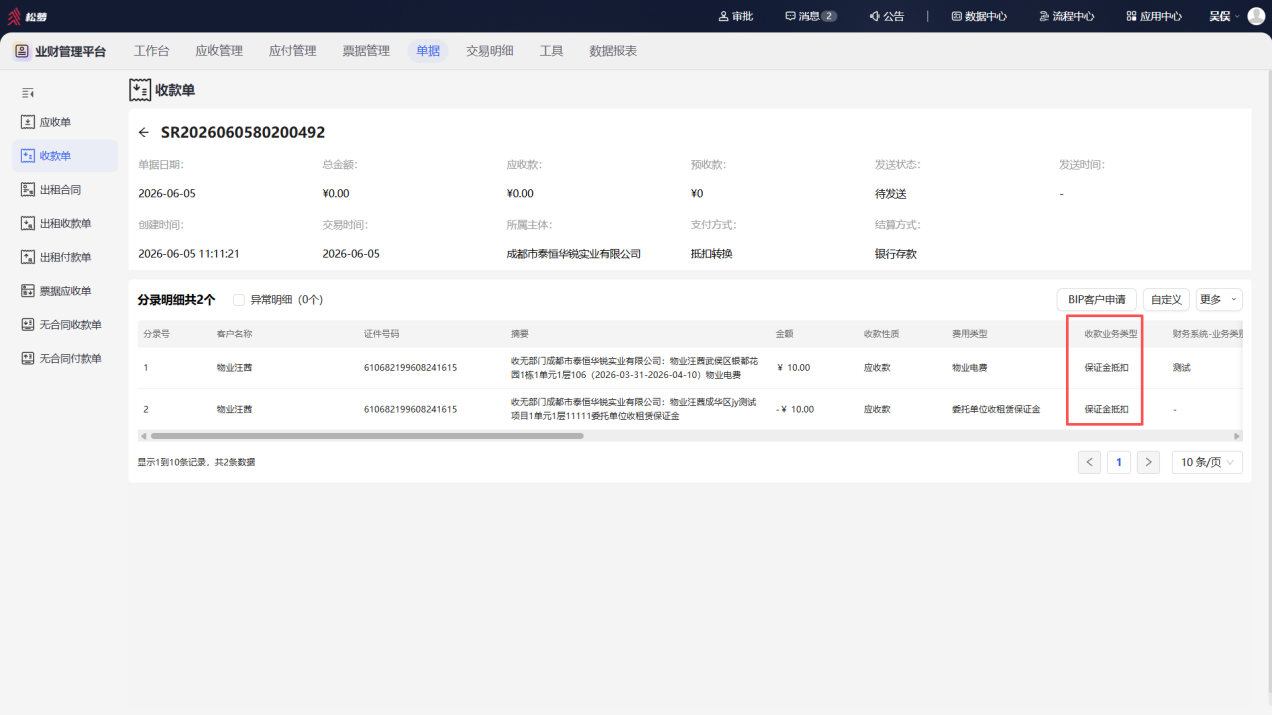The image size is (1272, 715).
Task: Click document number SR2026060580200492
Action: (x=243, y=133)
